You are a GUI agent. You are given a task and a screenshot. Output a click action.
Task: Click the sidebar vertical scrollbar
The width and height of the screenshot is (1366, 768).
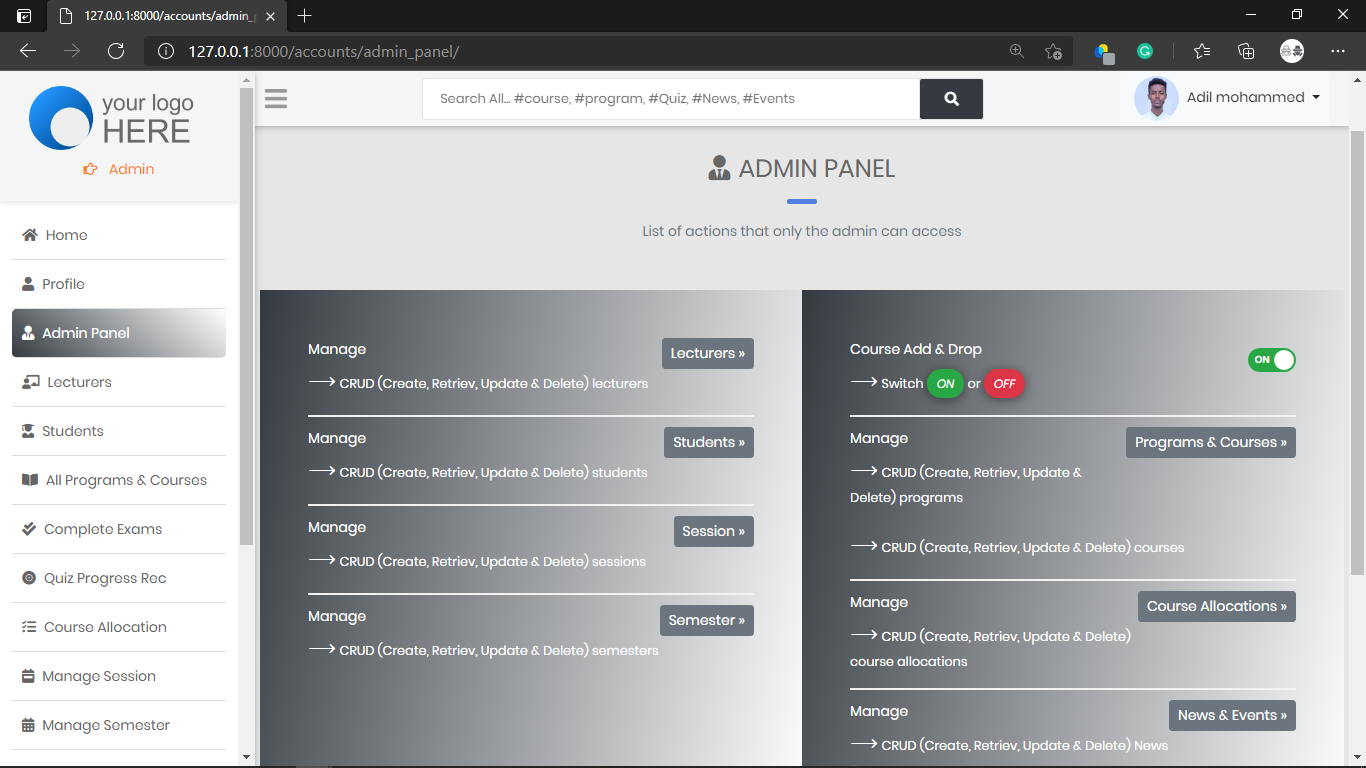pyautogui.click(x=246, y=316)
